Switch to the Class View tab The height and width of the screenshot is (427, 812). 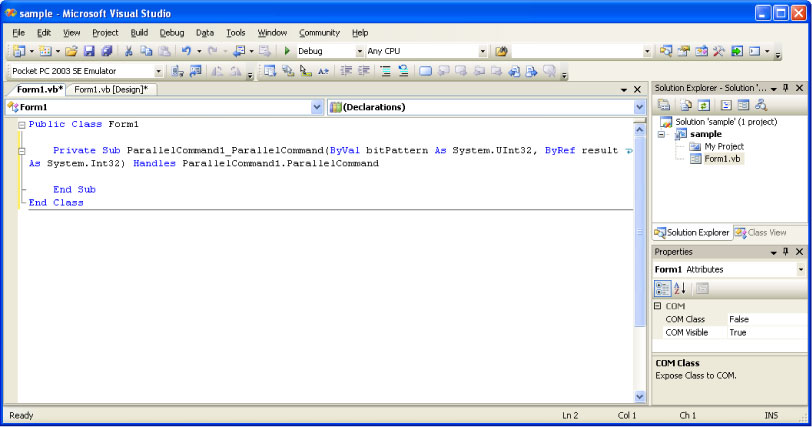point(760,233)
